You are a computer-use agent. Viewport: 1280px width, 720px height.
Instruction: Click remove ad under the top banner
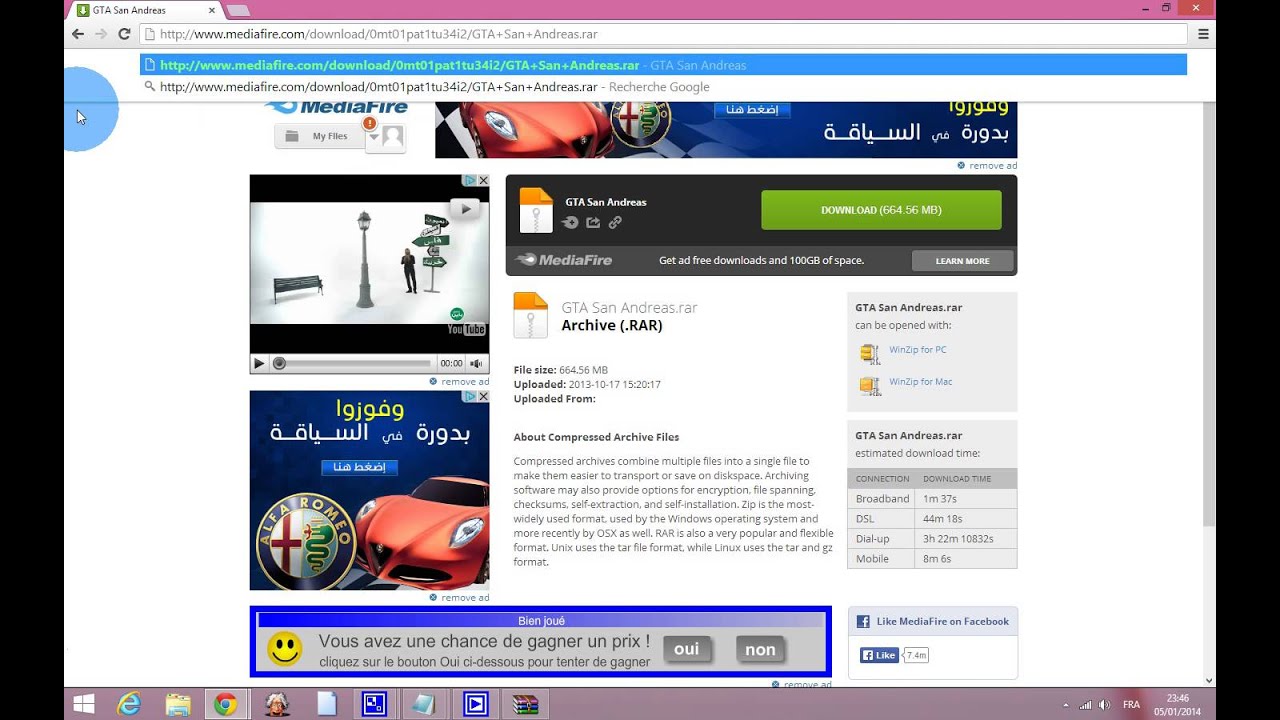[987, 166]
